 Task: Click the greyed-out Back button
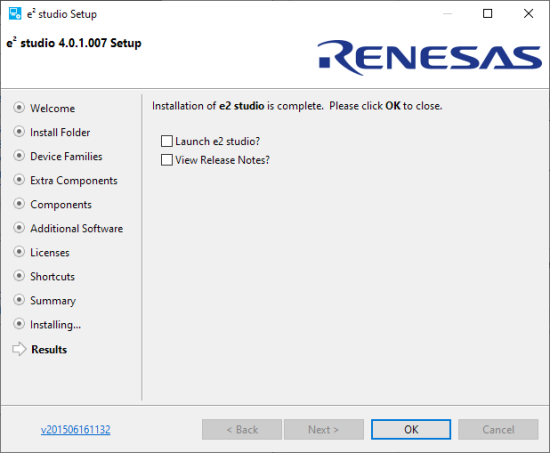[242, 429]
